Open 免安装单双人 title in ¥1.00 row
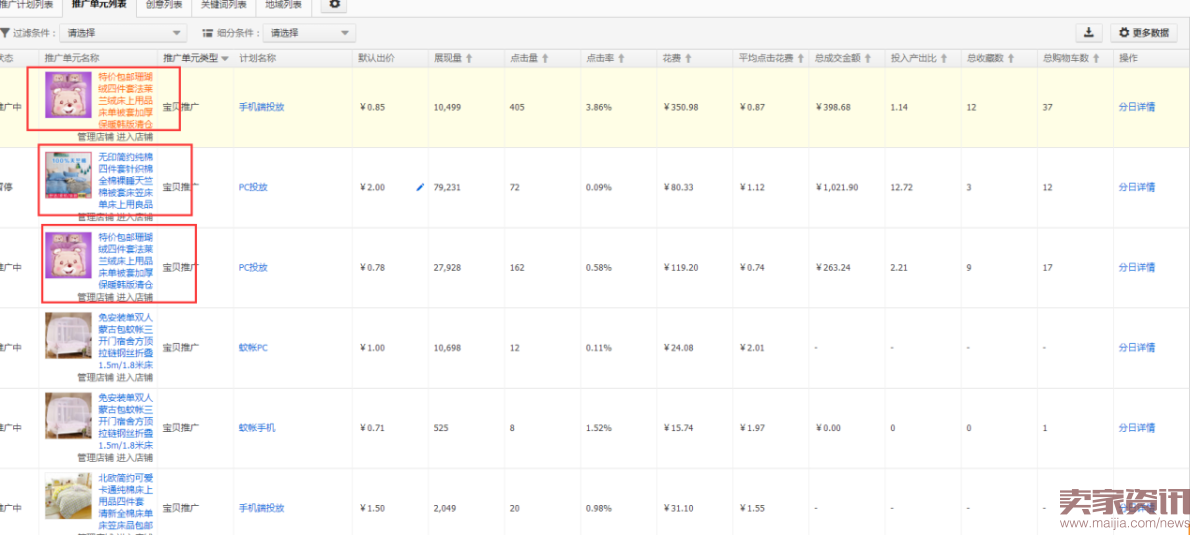 (x=125, y=341)
